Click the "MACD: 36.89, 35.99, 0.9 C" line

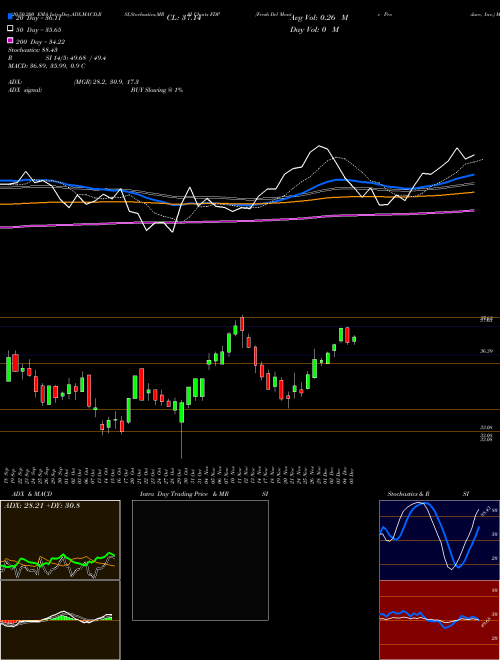point(47,66)
